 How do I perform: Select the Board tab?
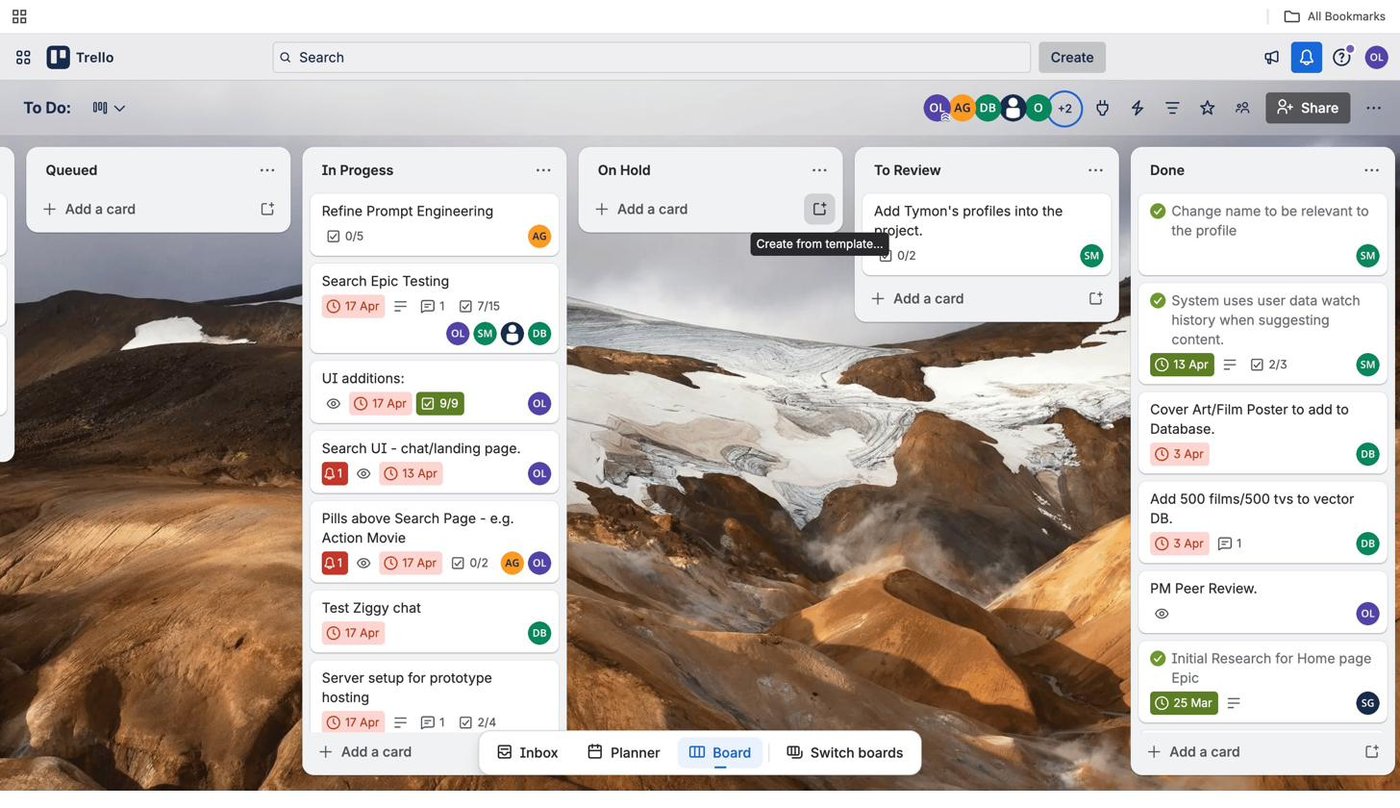[x=720, y=752]
